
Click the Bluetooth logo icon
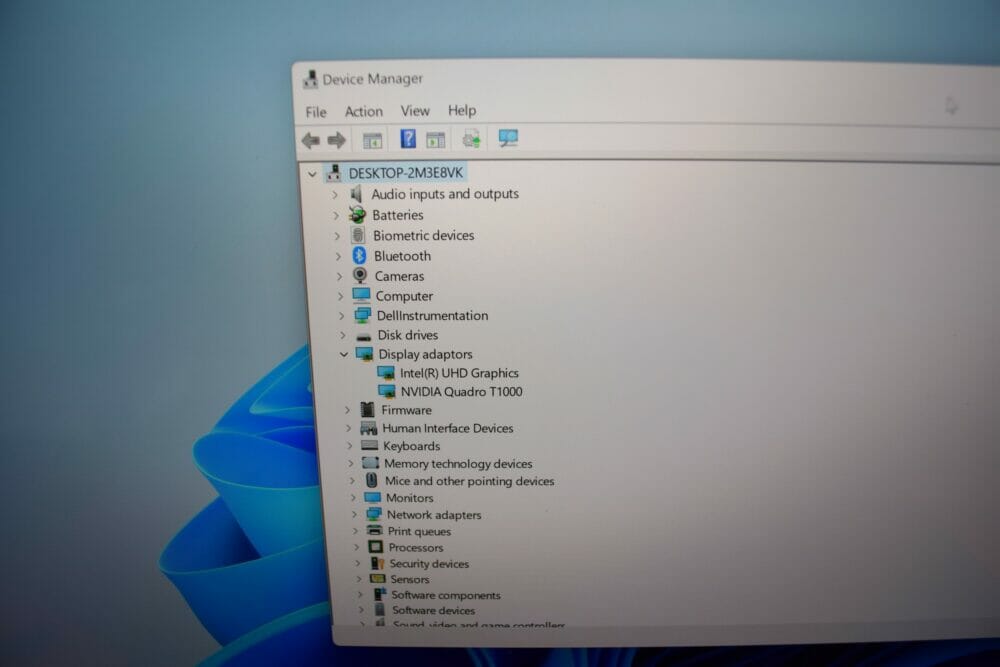pos(360,256)
